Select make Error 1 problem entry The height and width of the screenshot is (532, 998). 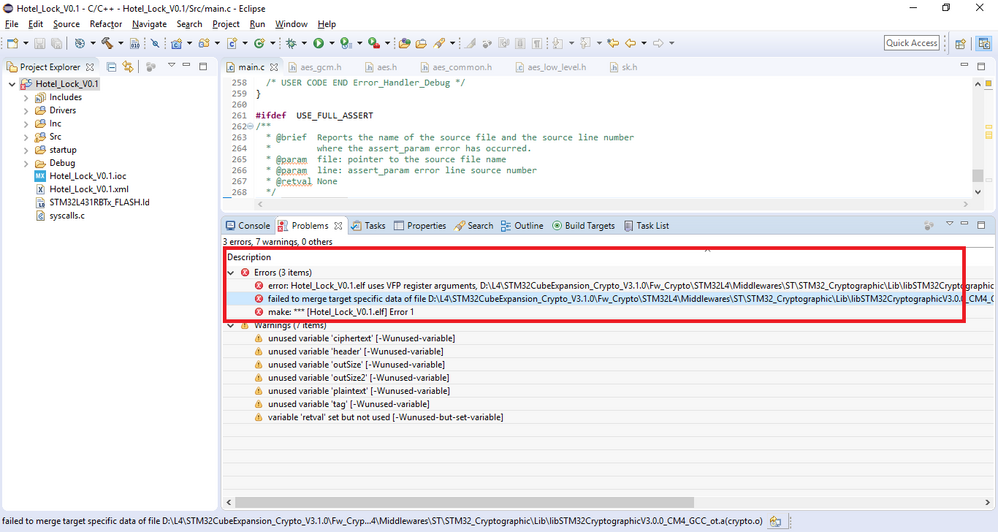tap(341, 312)
